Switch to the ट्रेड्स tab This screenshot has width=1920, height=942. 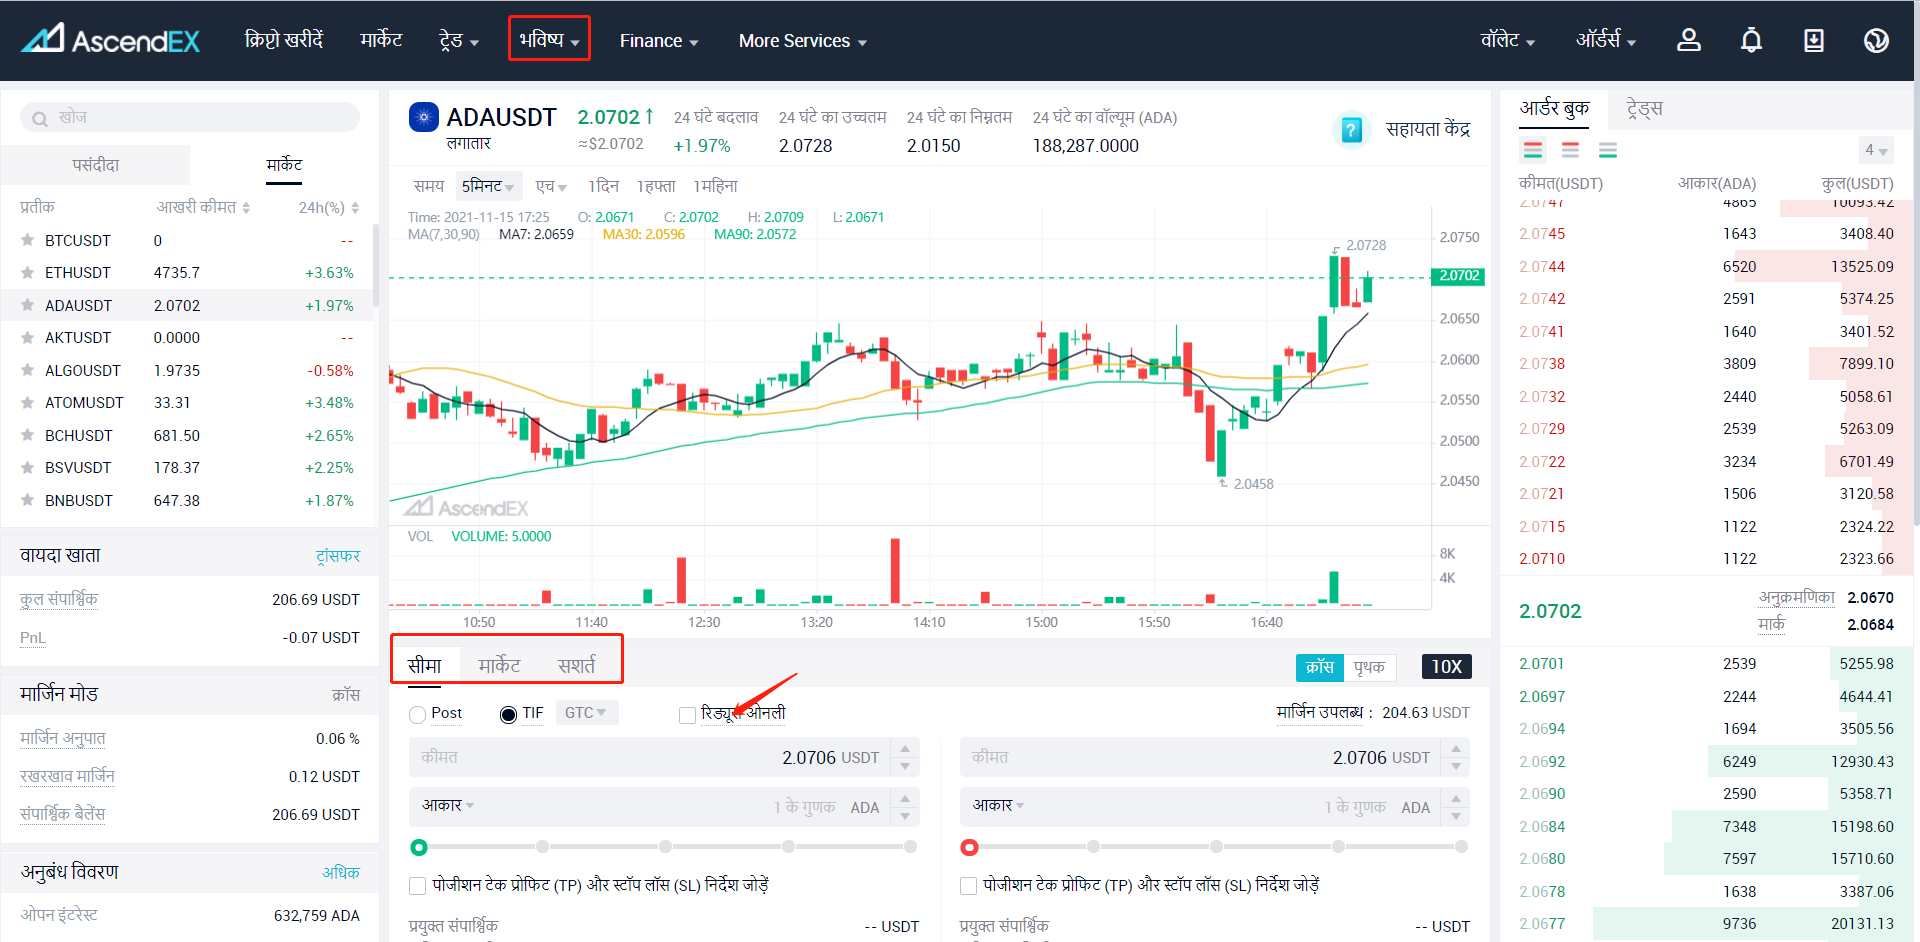(1645, 108)
